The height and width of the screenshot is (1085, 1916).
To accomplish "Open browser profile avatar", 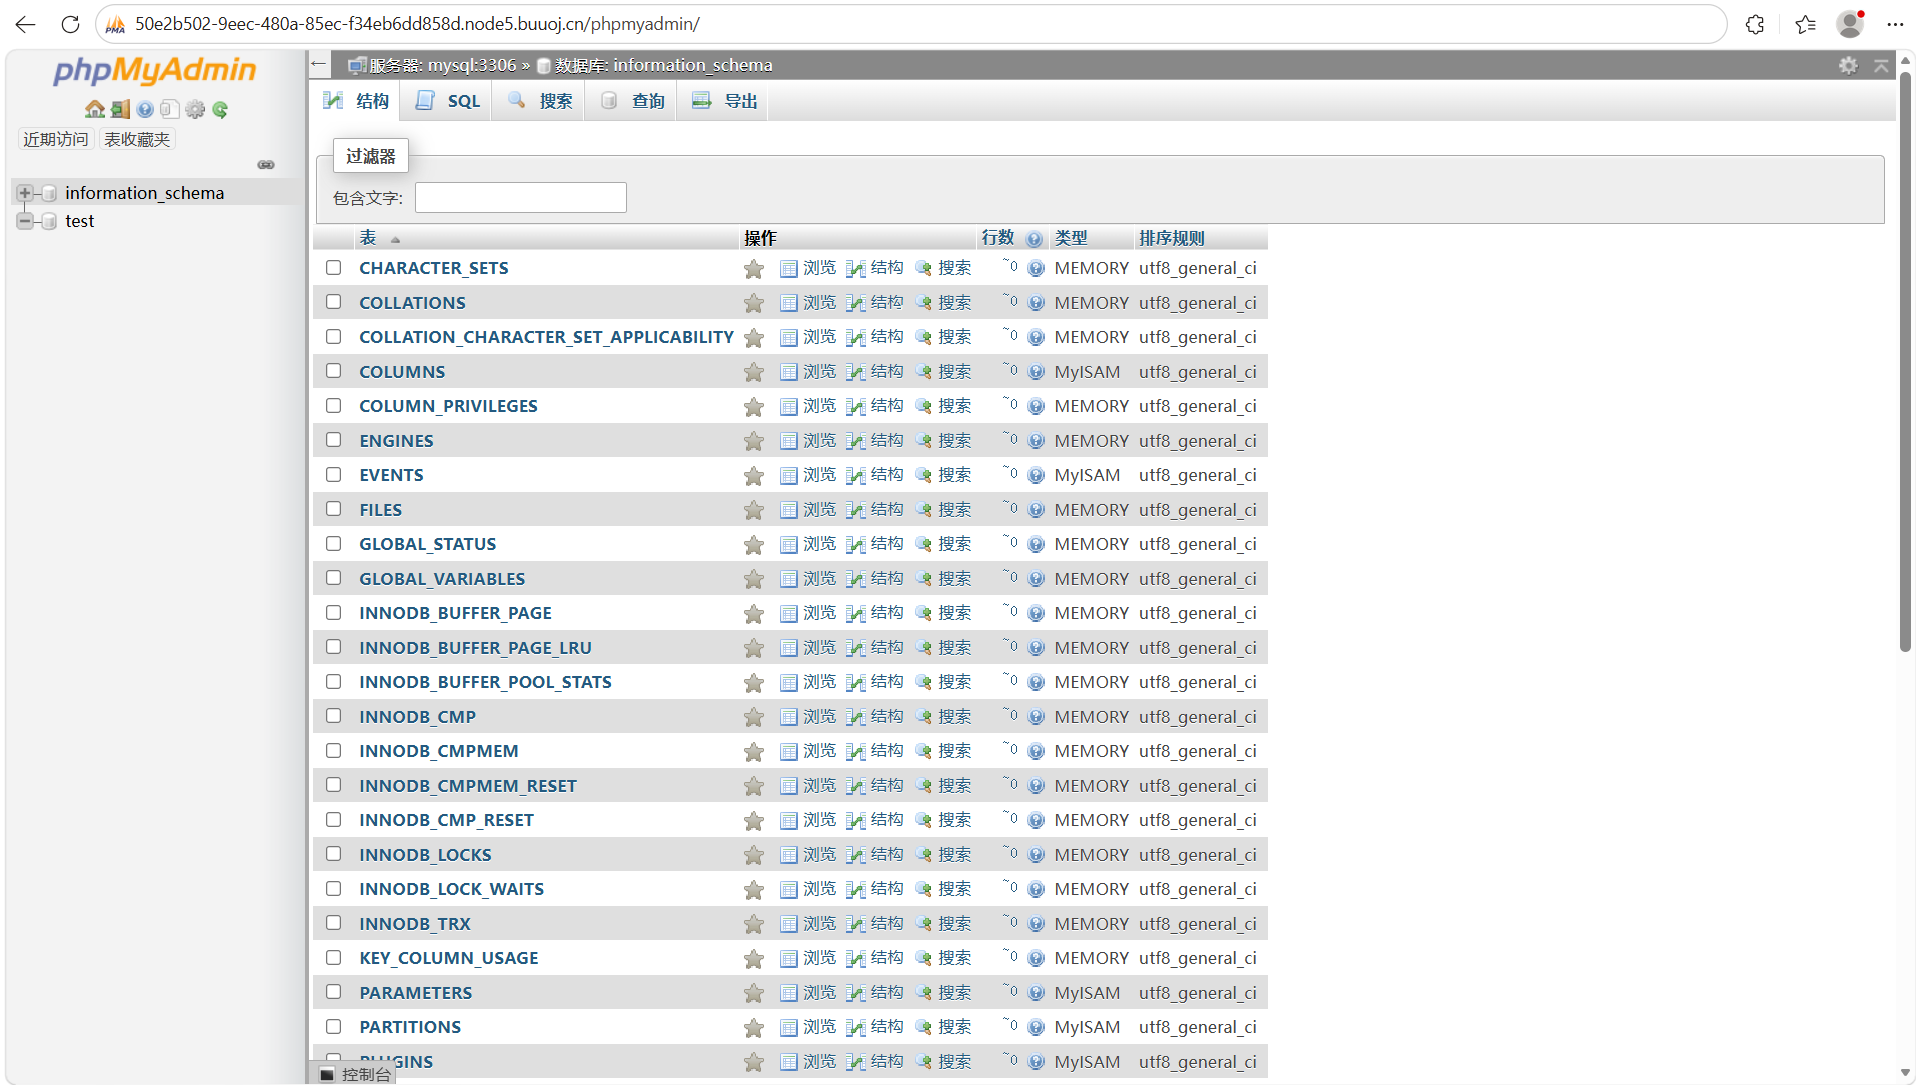I will pos(1850,24).
